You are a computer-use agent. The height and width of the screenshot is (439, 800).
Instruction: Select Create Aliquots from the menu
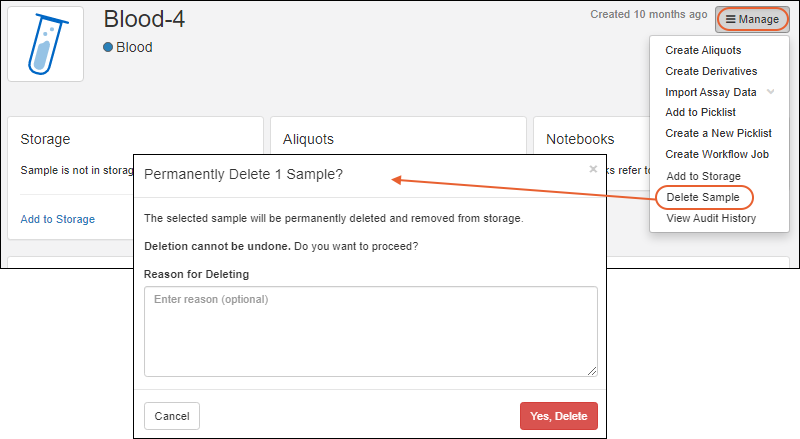click(x=703, y=50)
